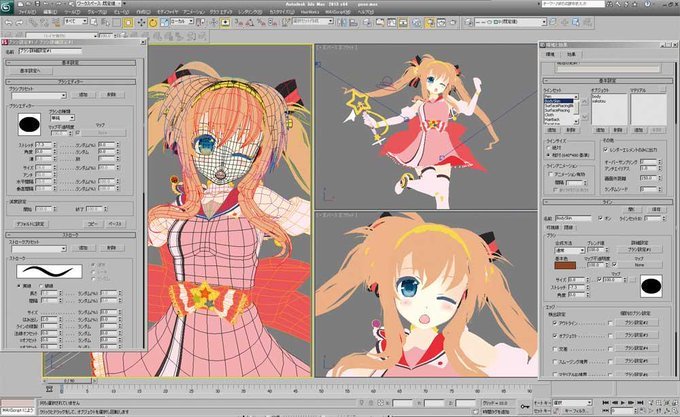Viewport: 680px width, 417px height.
Task: Open the workspace dropdown in title bar
Action: click(x=97, y=4)
